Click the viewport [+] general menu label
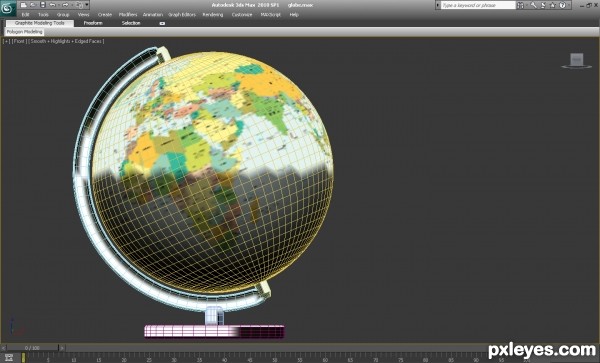 (x=7, y=41)
